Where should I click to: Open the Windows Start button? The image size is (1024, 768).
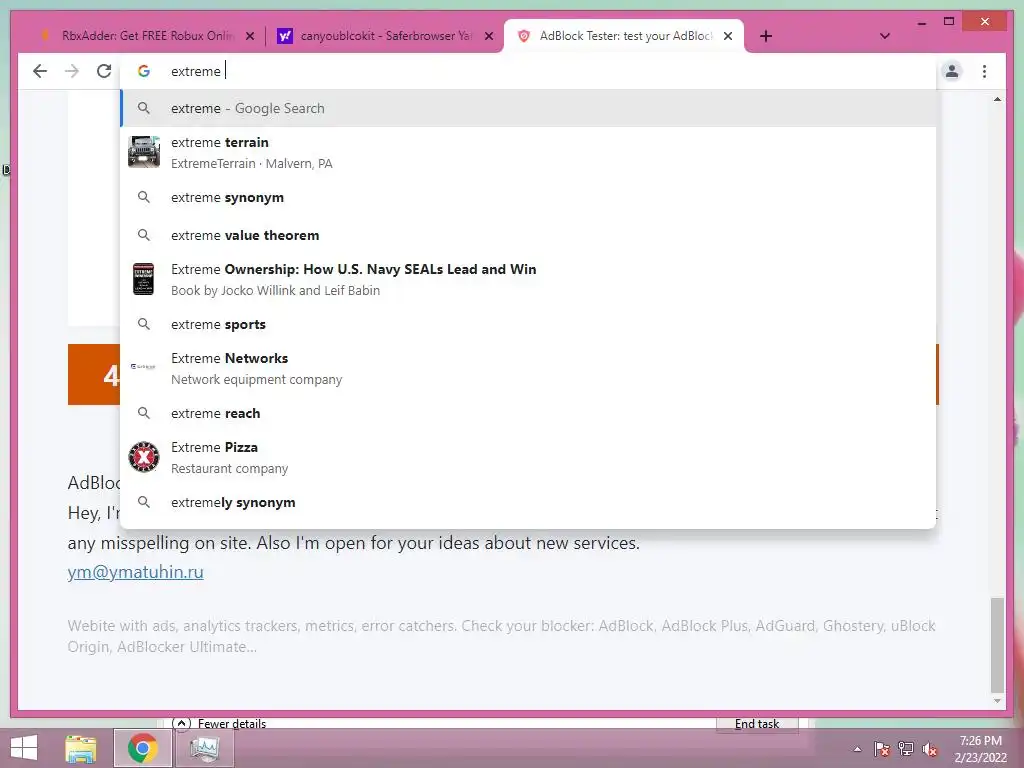[x=24, y=748]
